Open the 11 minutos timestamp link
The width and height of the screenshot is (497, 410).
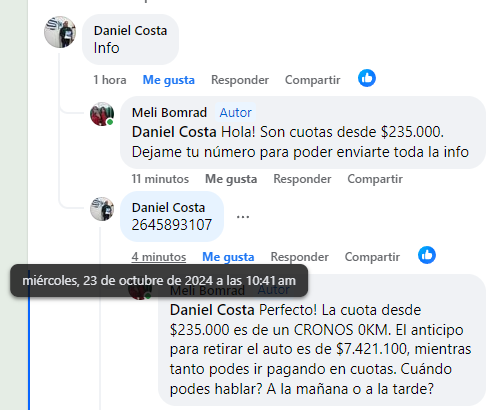pyautogui.click(x=160, y=179)
